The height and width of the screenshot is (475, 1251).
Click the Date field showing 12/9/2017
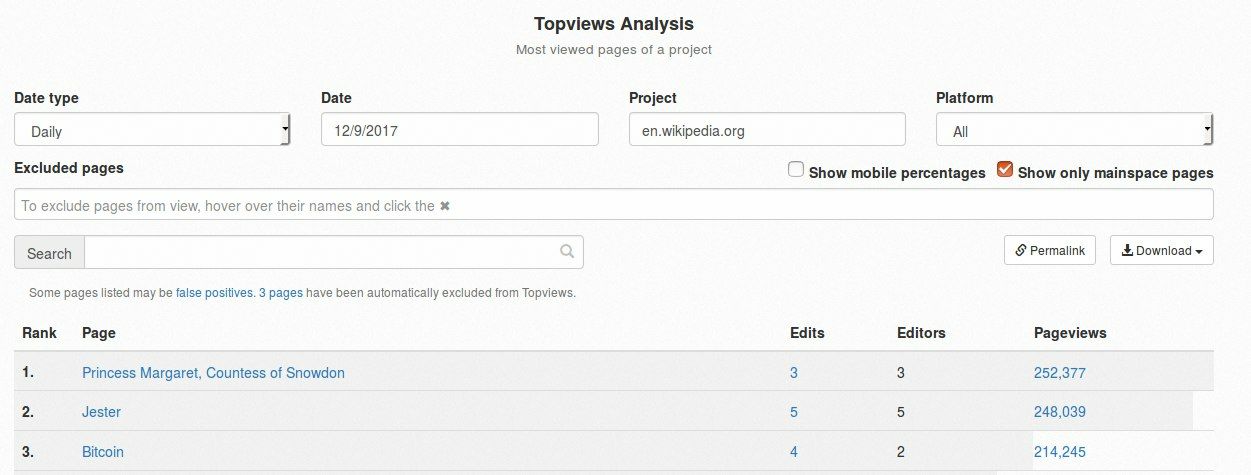460,129
